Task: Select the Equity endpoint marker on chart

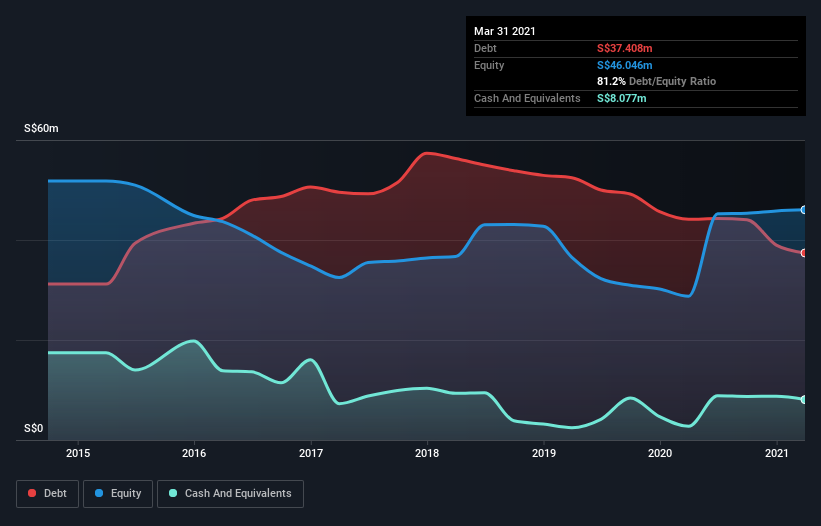Action: click(x=804, y=210)
